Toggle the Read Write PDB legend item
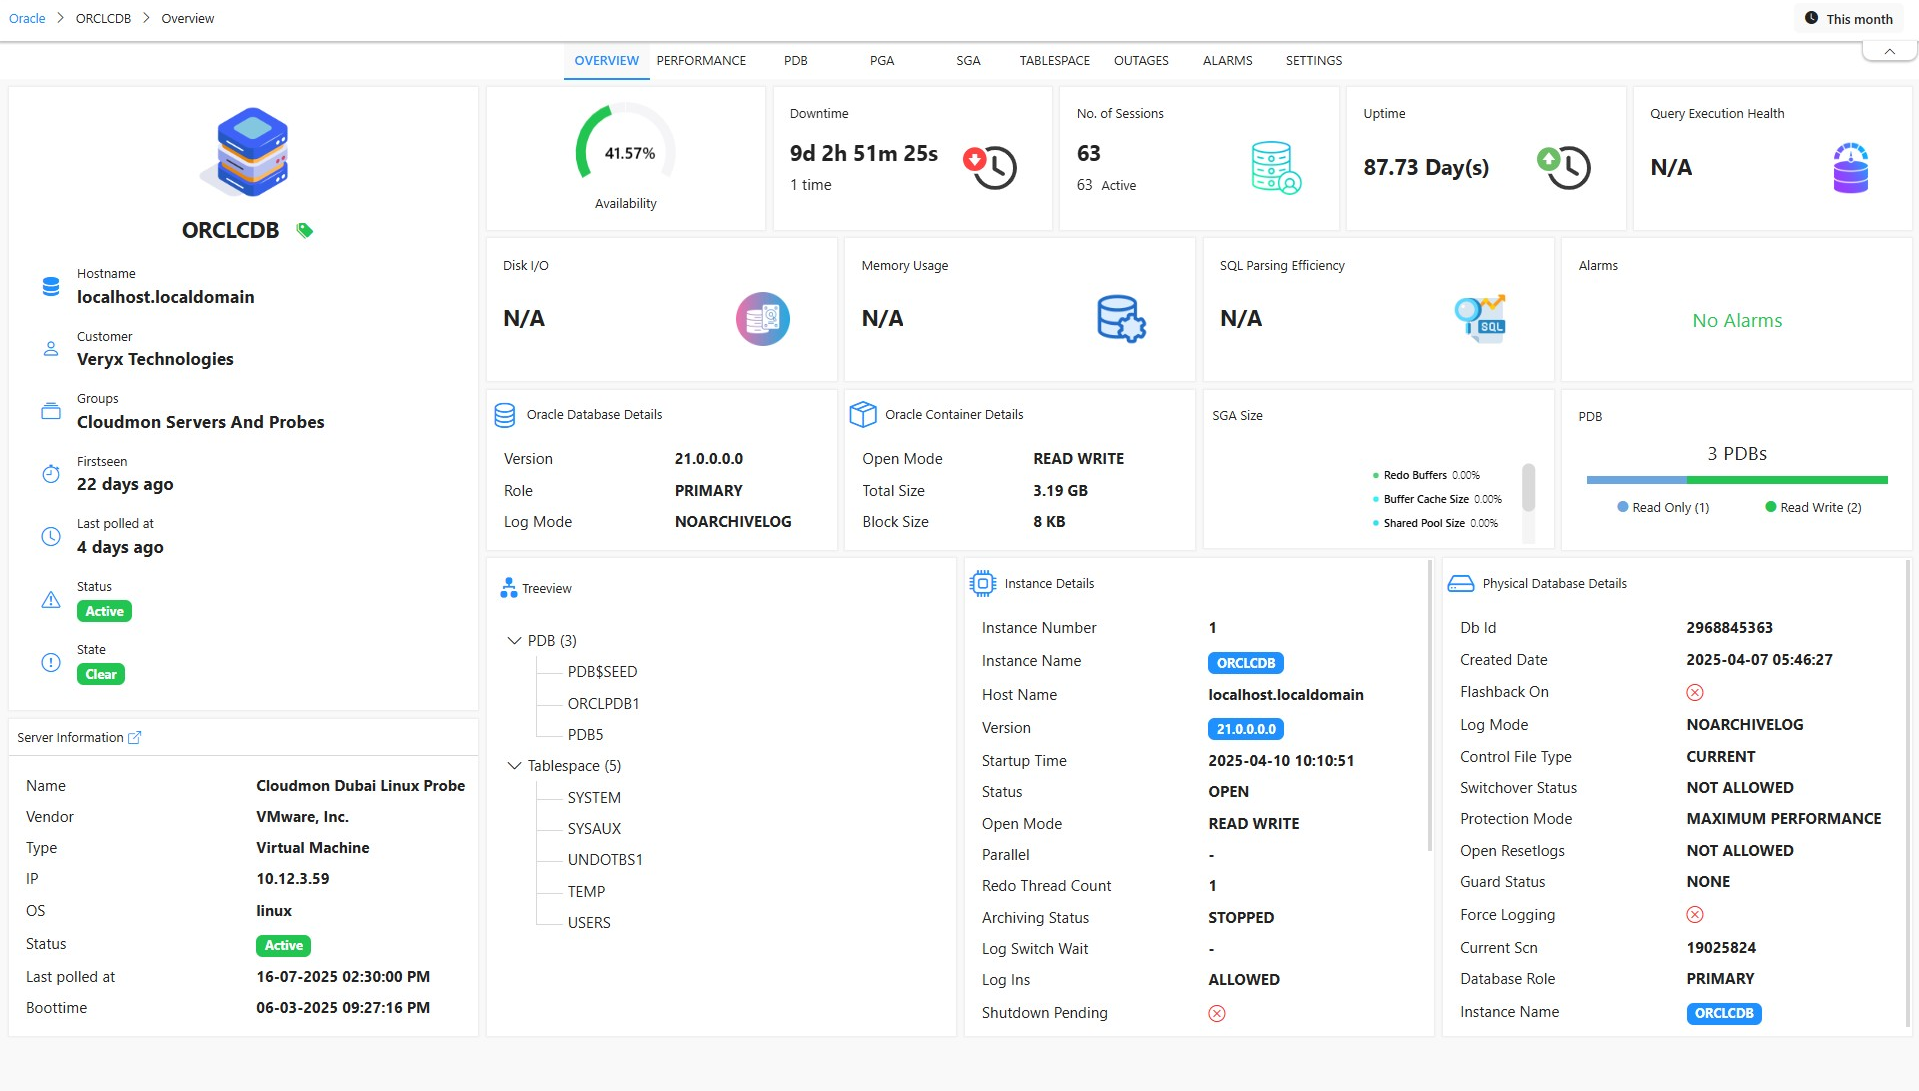 [x=1812, y=508]
